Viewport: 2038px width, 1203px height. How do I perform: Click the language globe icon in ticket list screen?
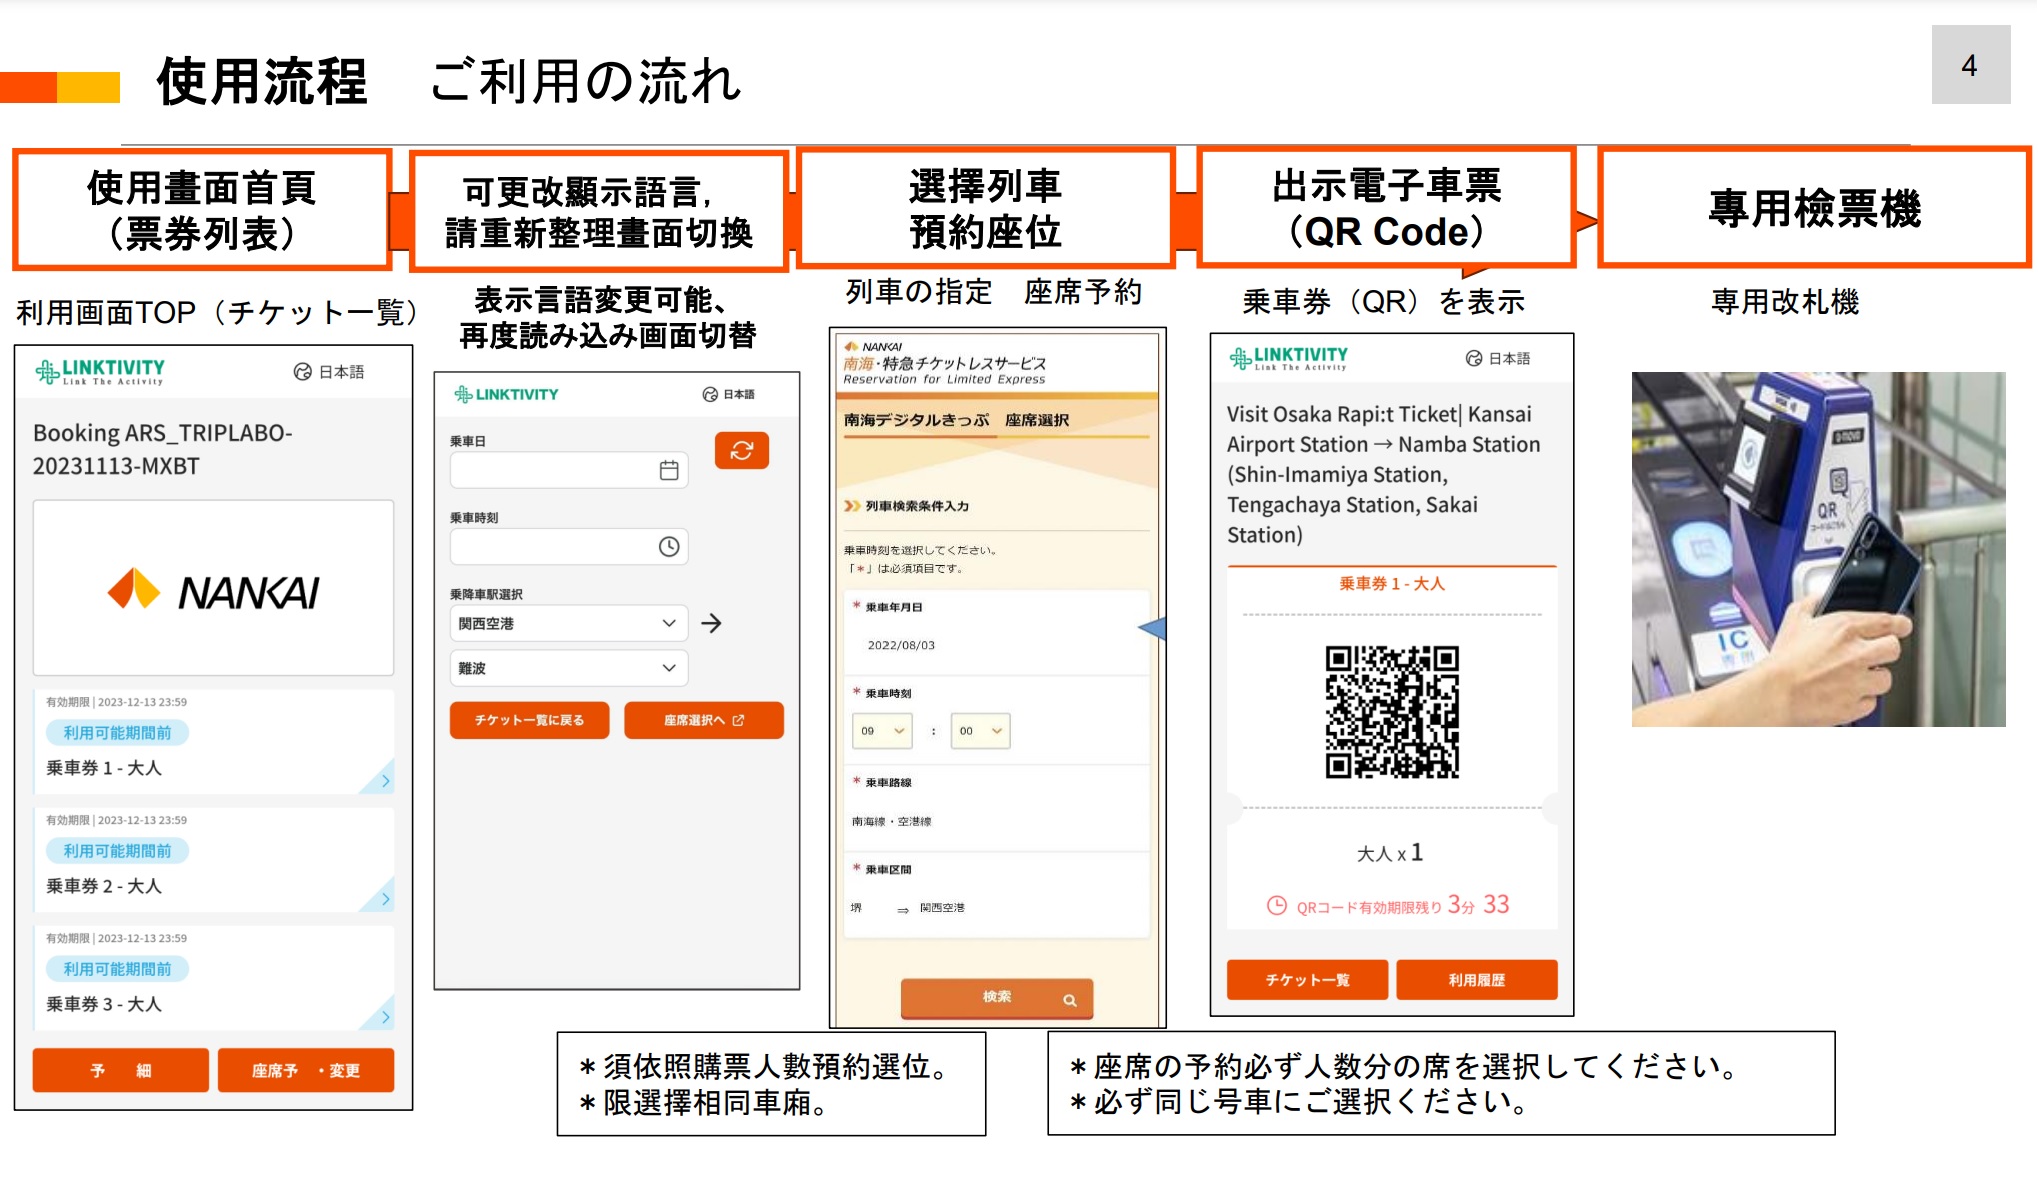[302, 372]
